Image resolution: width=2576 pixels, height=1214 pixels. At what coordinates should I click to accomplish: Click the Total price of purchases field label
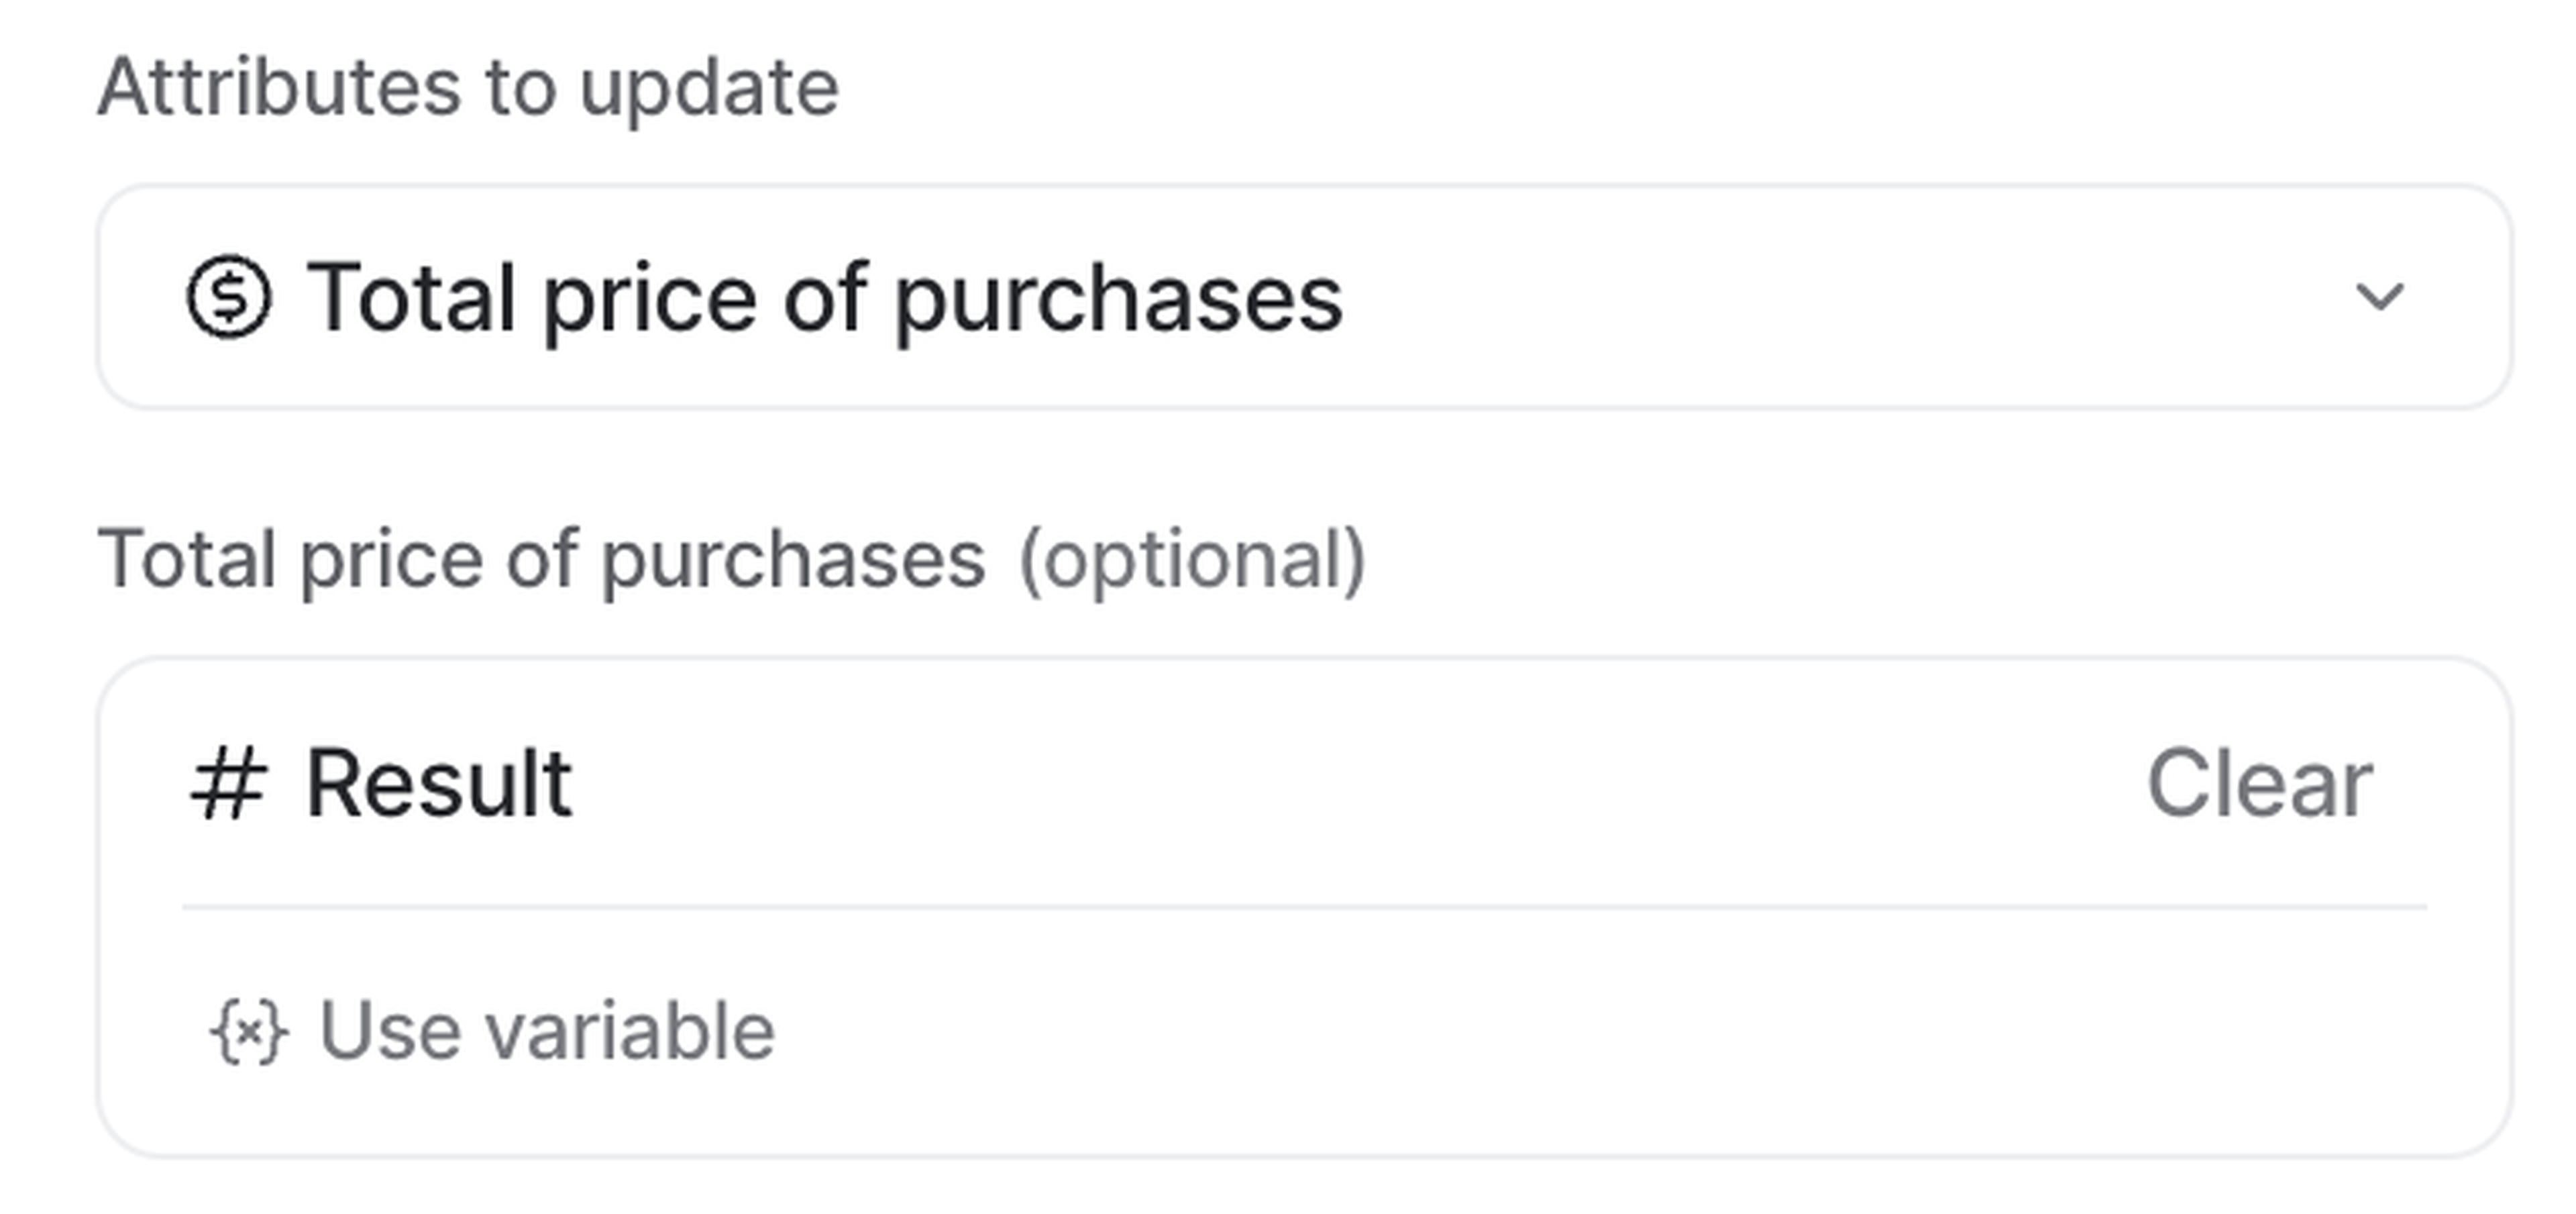pos(540,559)
